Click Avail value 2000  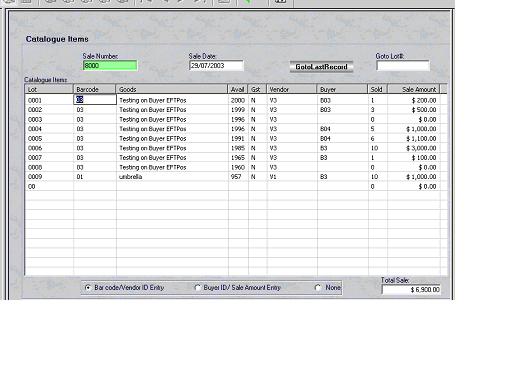[x=238, y=100]
